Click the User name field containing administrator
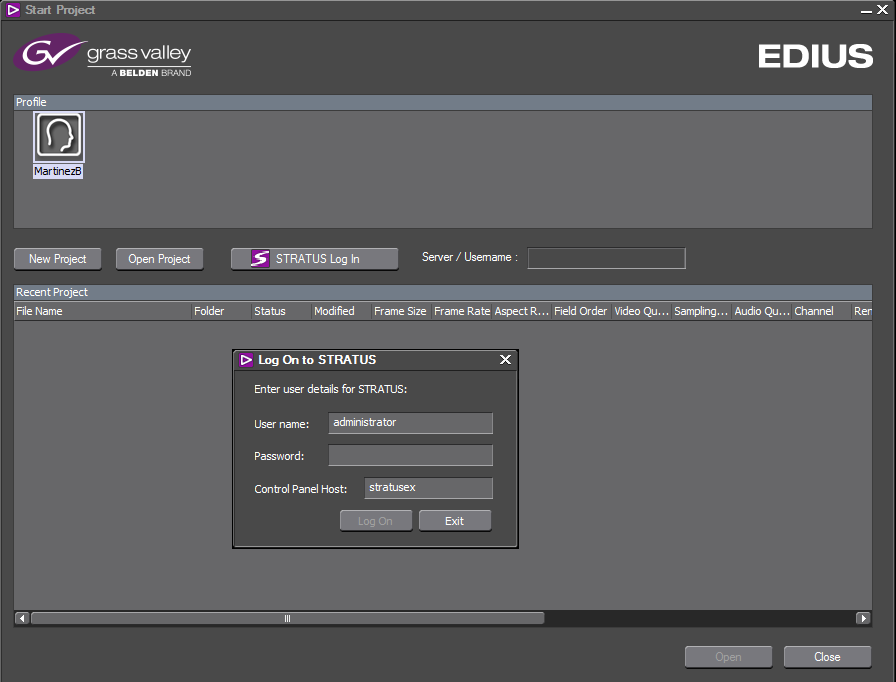This screenshot has height=682, width=896. coord(410,423)
